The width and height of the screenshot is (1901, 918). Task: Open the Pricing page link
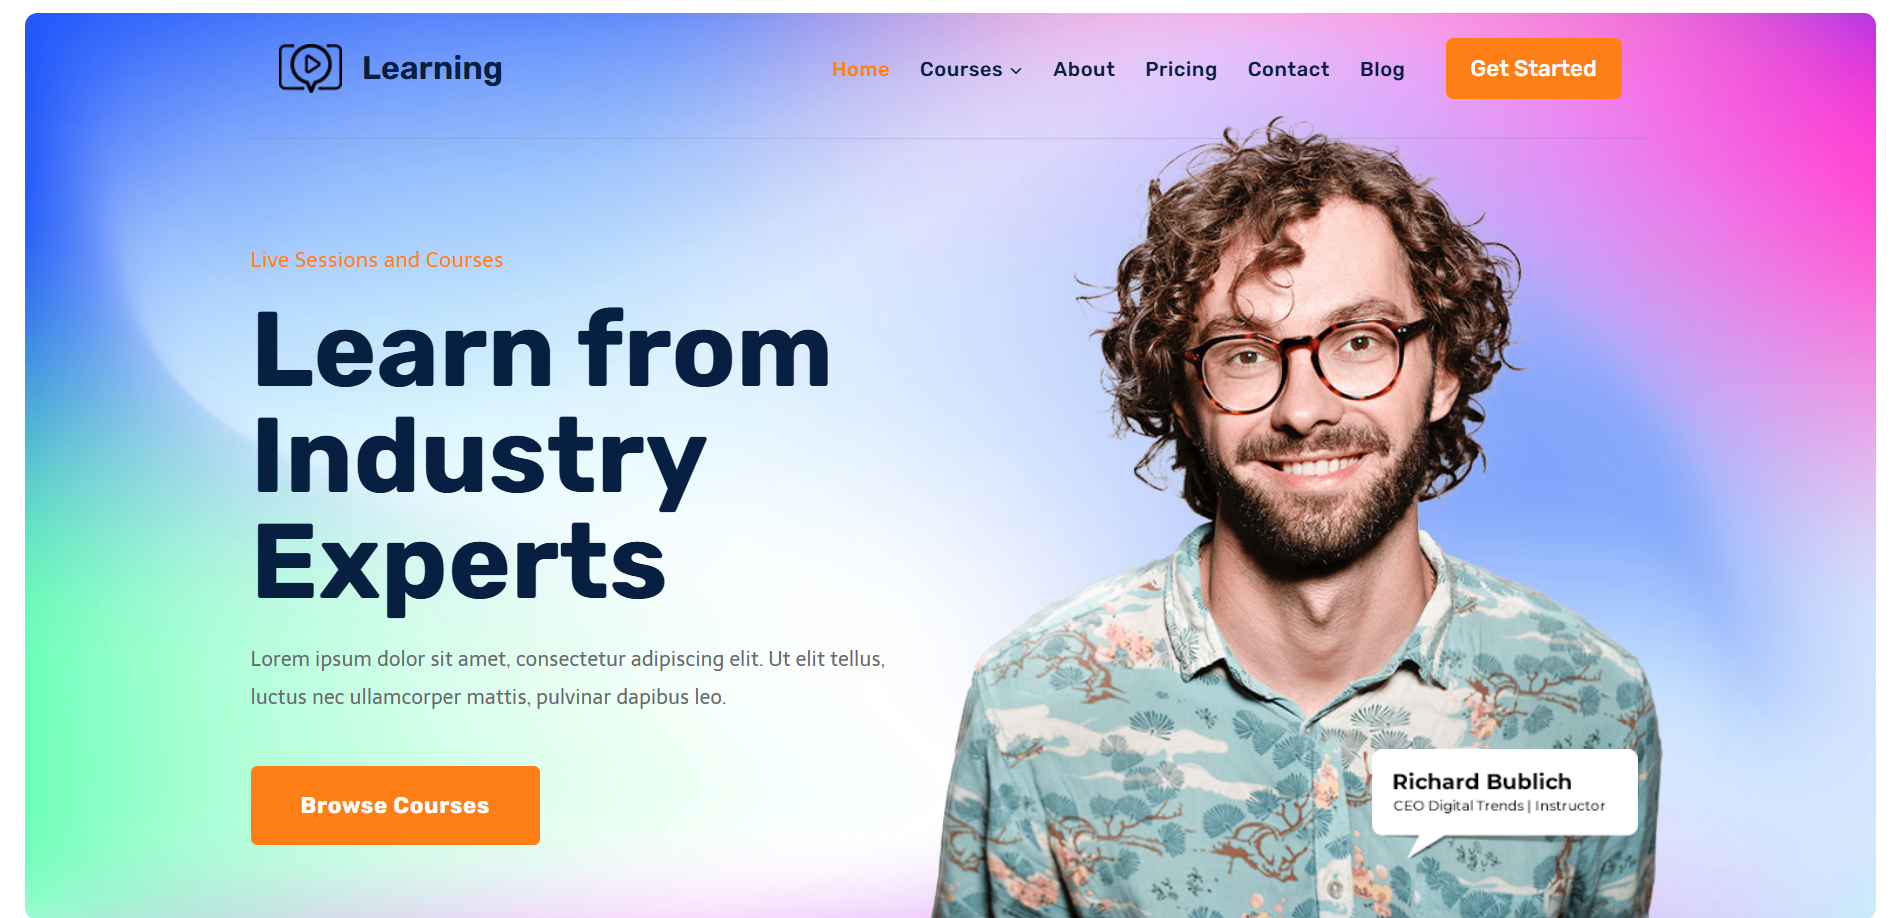(x=1181, y=69)
